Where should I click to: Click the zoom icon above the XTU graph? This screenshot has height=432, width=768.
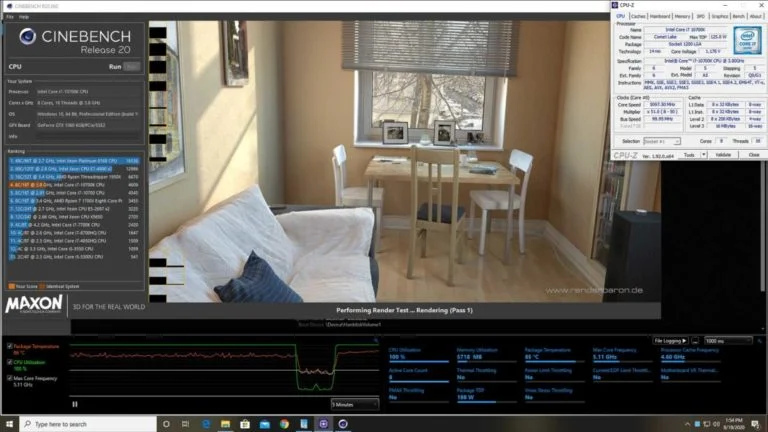[376, 339]
